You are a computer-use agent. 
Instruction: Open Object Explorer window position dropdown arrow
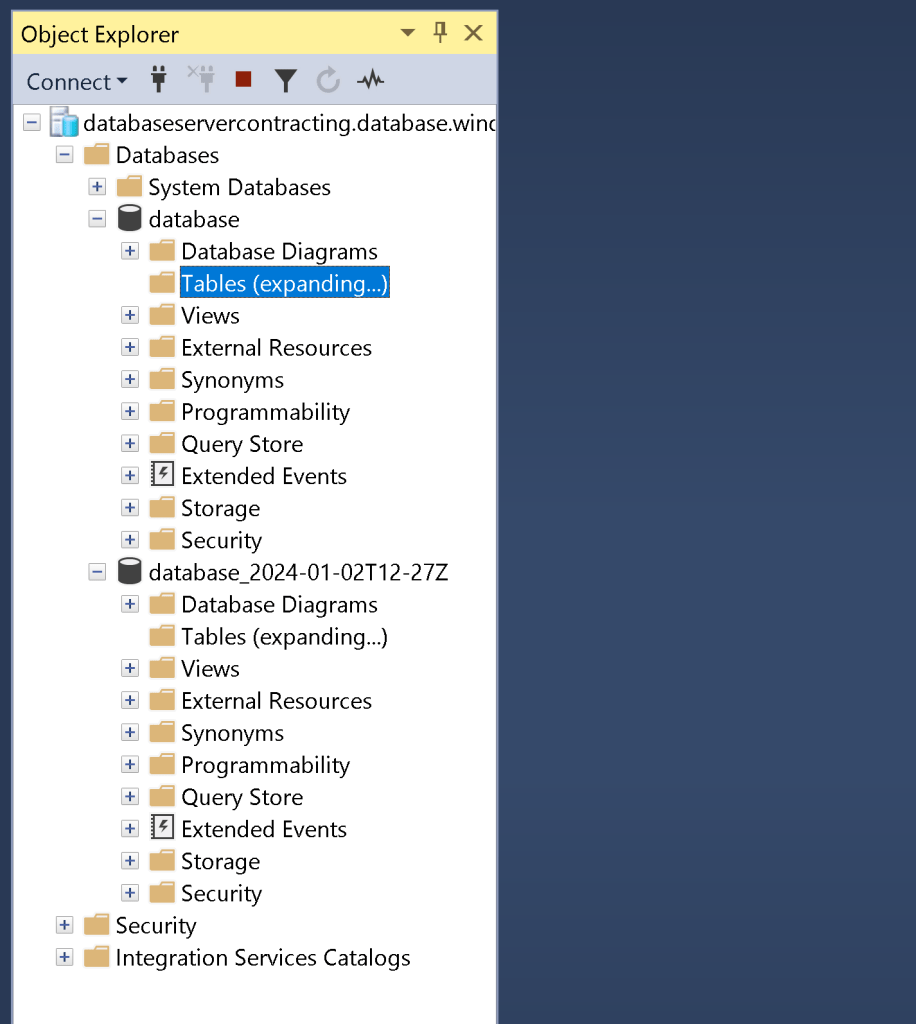pyautogui.click(x=407, y=32)
